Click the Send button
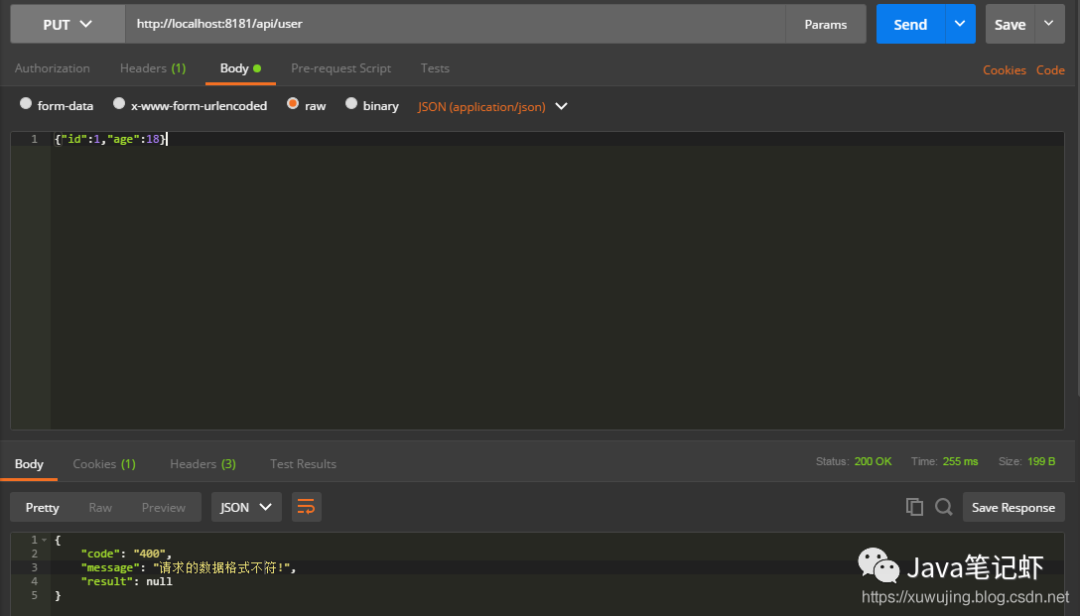 tap(911, 24)
